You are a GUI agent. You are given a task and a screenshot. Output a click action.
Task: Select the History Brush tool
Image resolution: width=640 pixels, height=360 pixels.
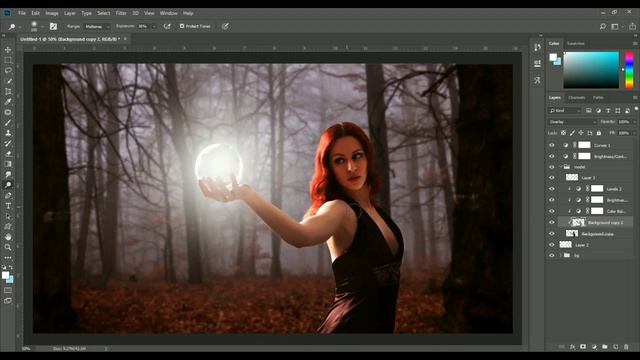pos(8,143)
